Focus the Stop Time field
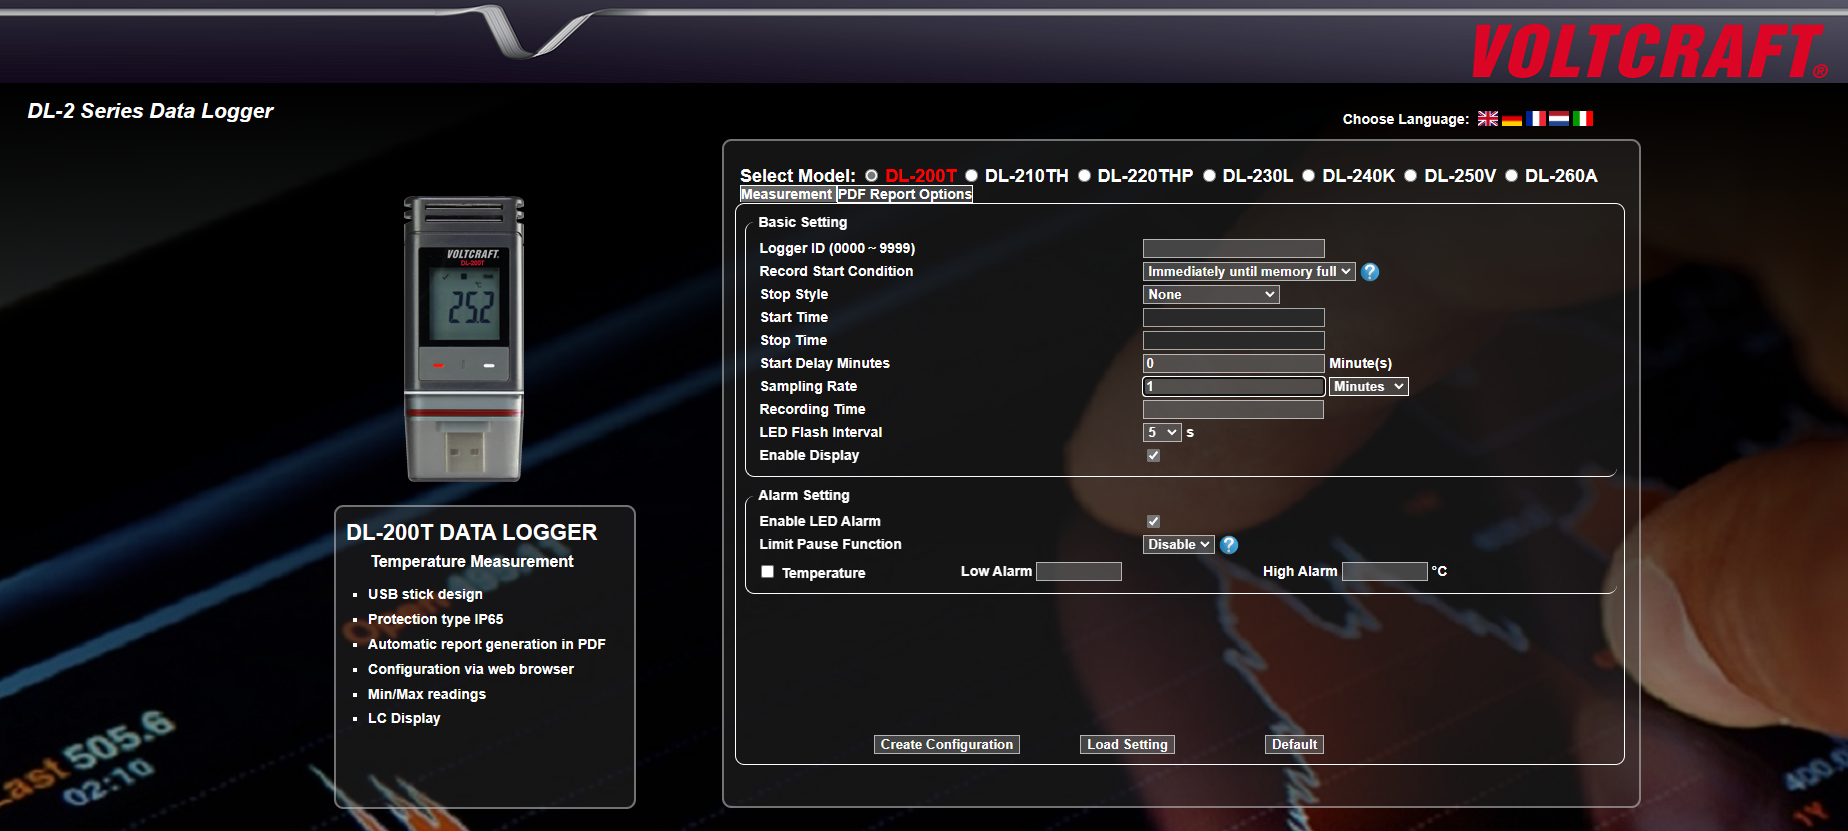Image resolution: width=1848 pixels, height=831 pixels. [x=1233, y=340]
